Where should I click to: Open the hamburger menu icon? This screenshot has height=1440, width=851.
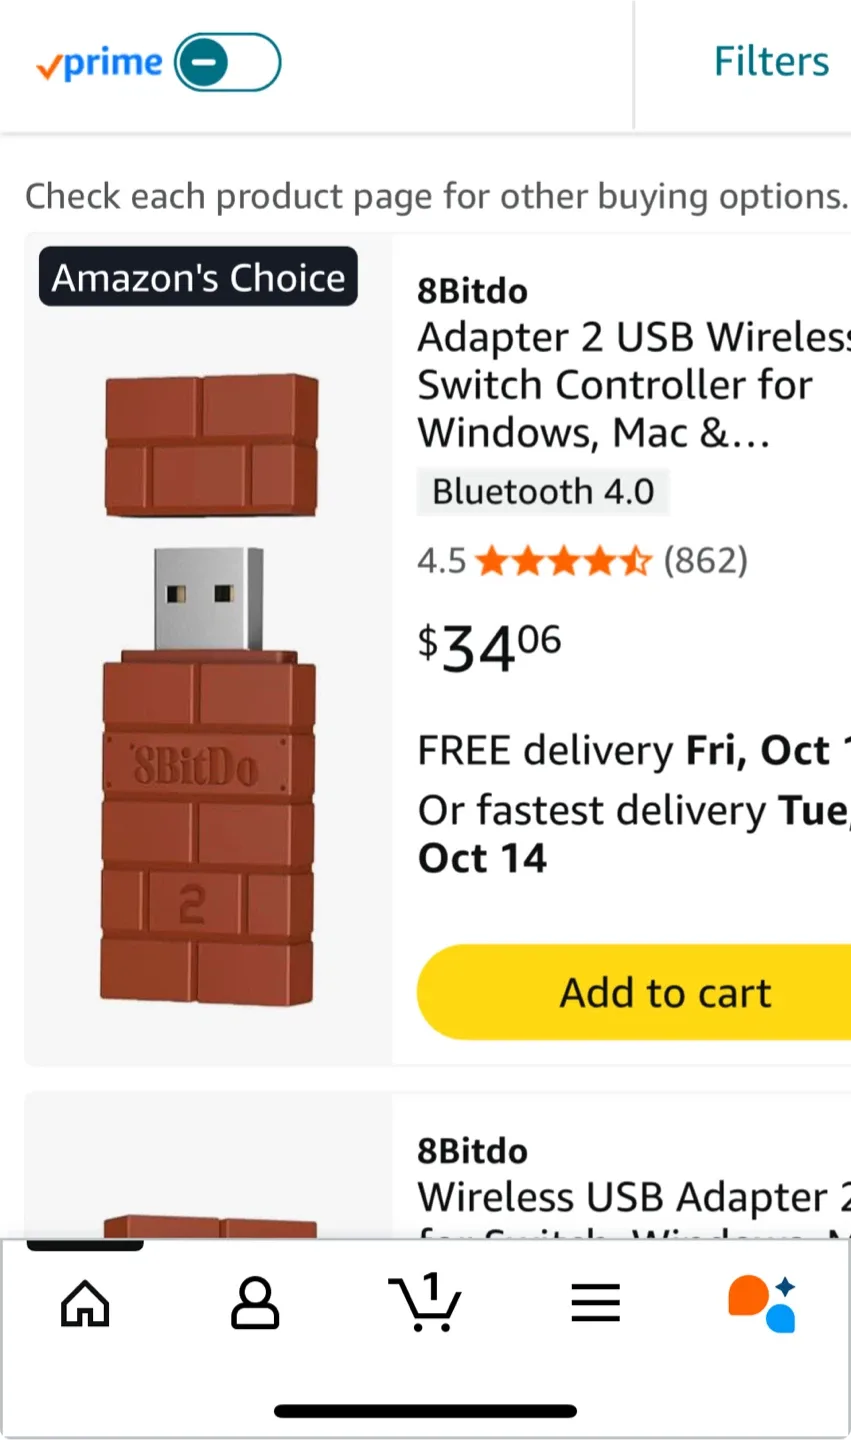[596, 1303]
